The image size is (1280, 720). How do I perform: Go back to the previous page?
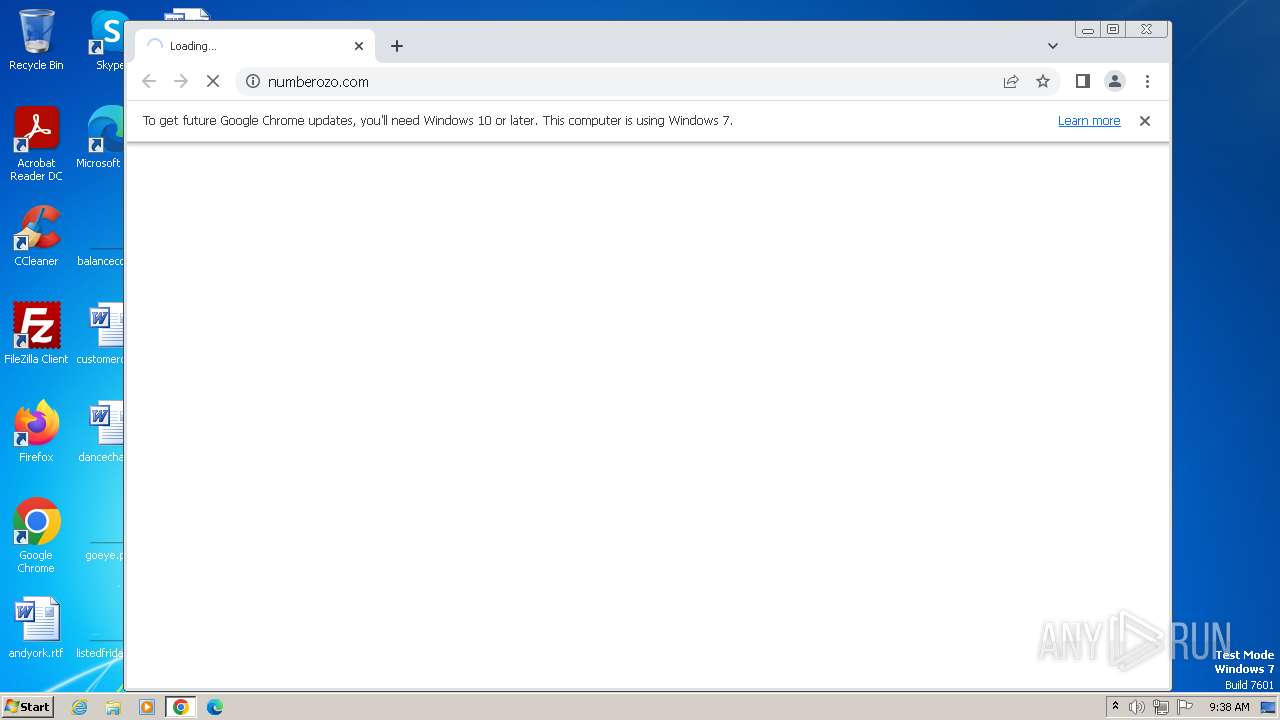click(x=149, y=81)
